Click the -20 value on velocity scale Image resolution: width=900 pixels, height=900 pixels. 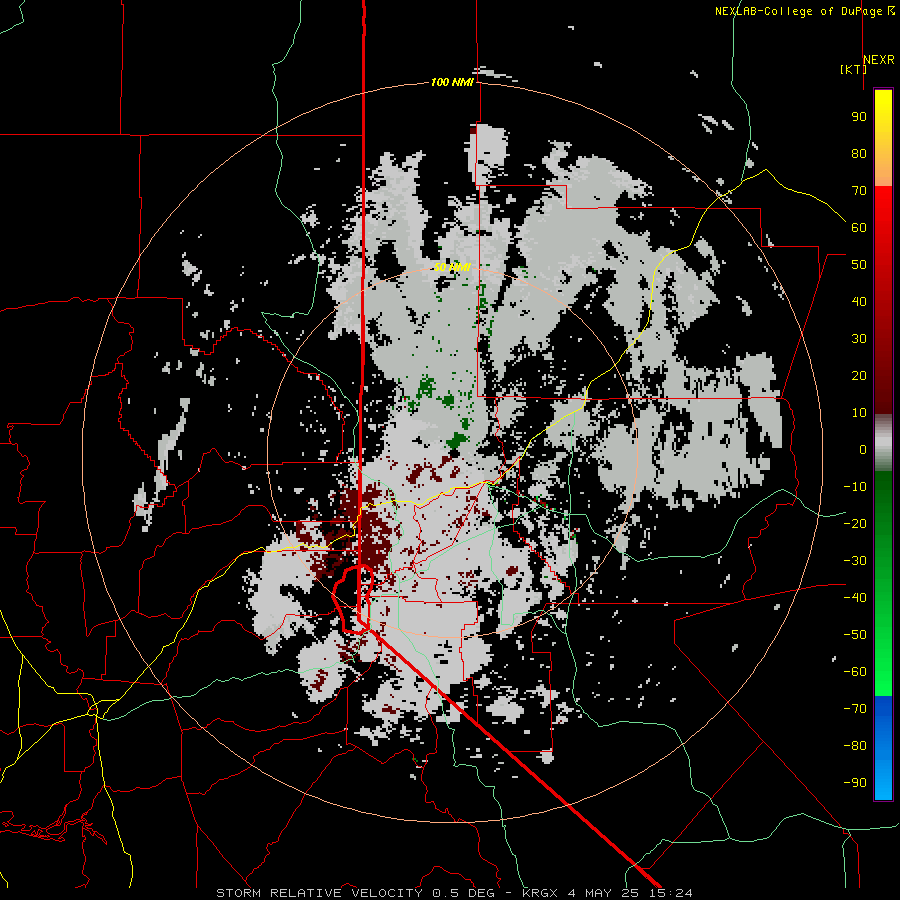(x=855, y=523)
